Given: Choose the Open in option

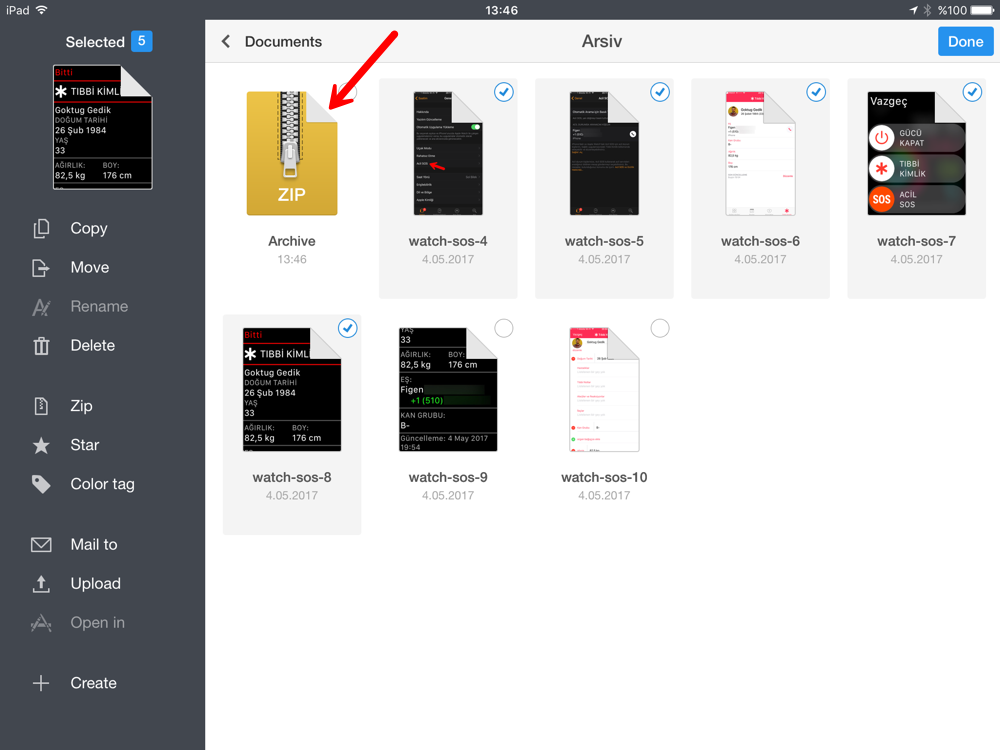Looking at the screenshot, I should (x=97, y=623).
